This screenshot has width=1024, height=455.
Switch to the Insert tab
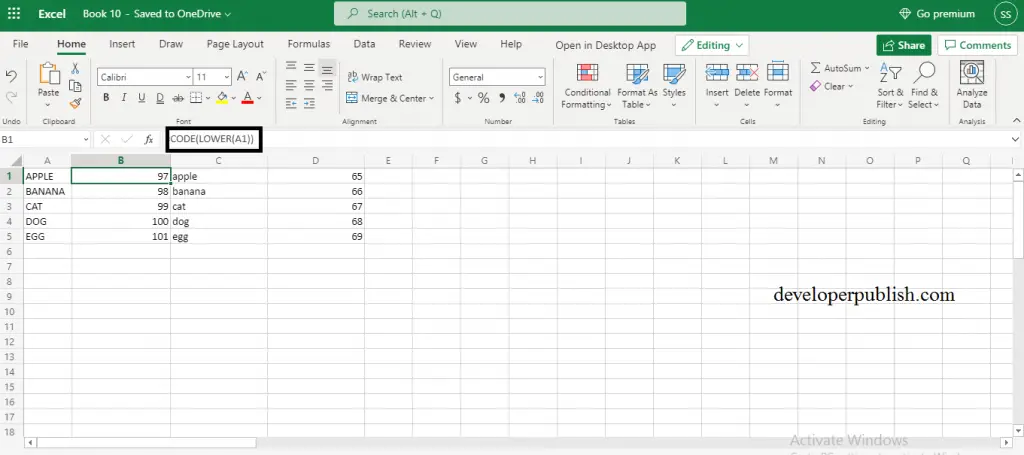tap(122, 44)
